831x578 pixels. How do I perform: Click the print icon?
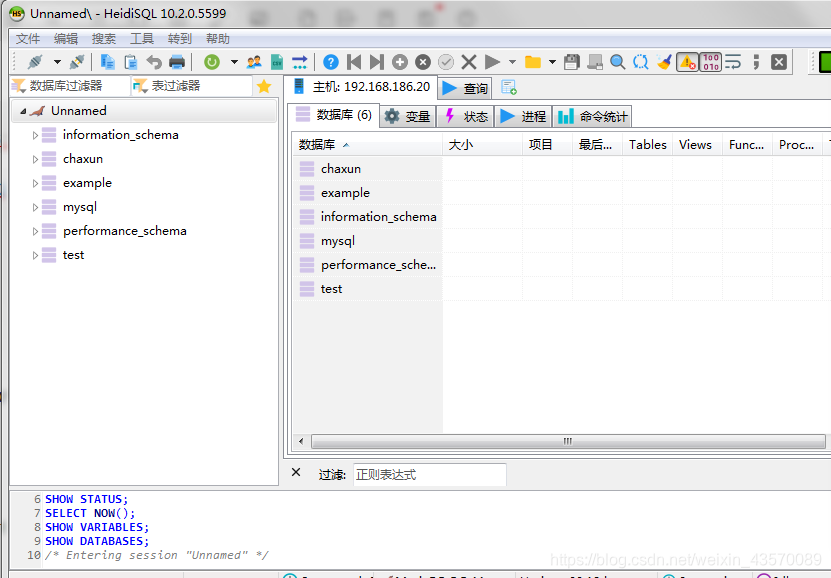pyautogui.click(x=176, y=62)
